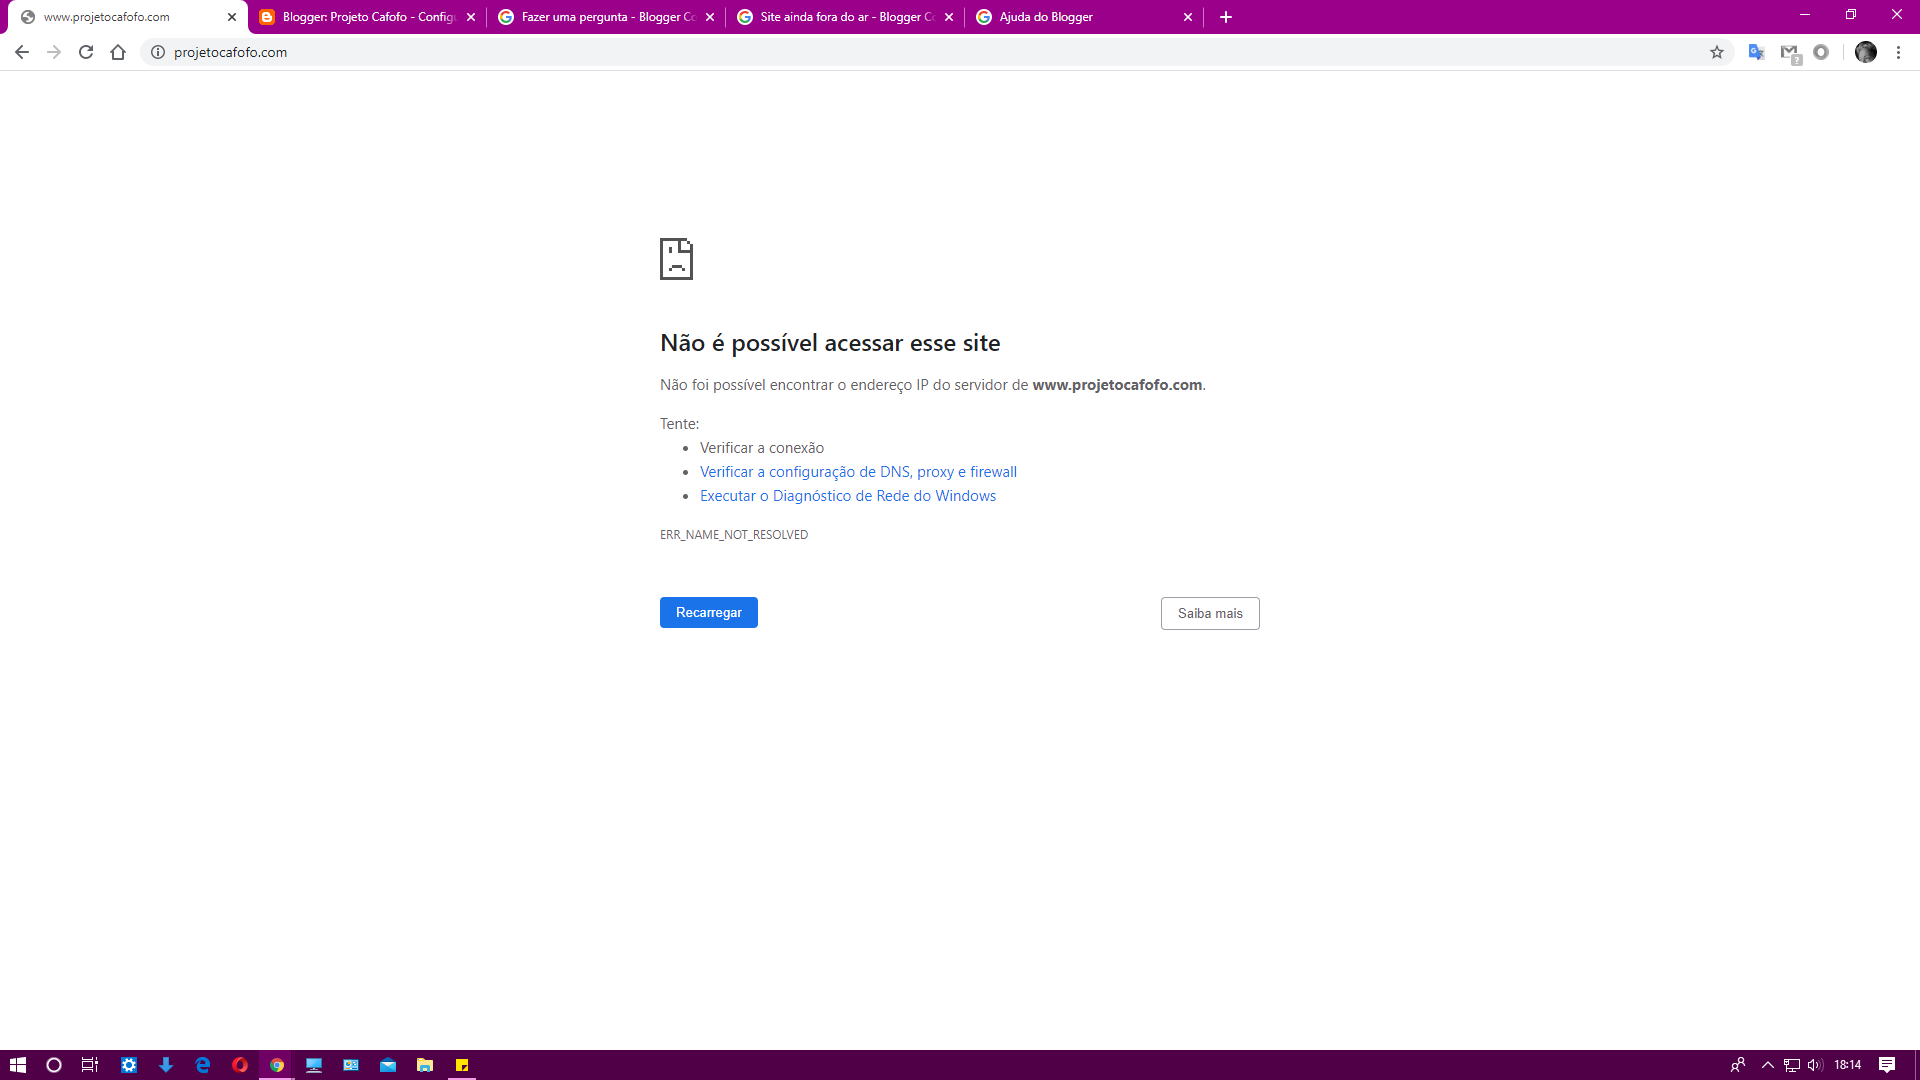Launch Opera browser from the taskbar

(x=240, y=1065)
